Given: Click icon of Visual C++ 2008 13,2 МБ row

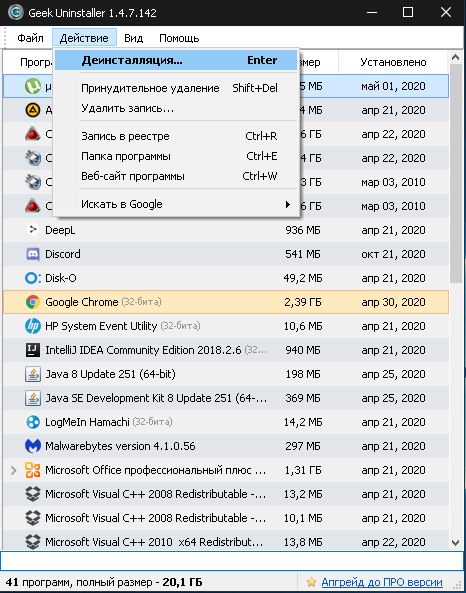Looking at the screenshot, I should (33, 494).
